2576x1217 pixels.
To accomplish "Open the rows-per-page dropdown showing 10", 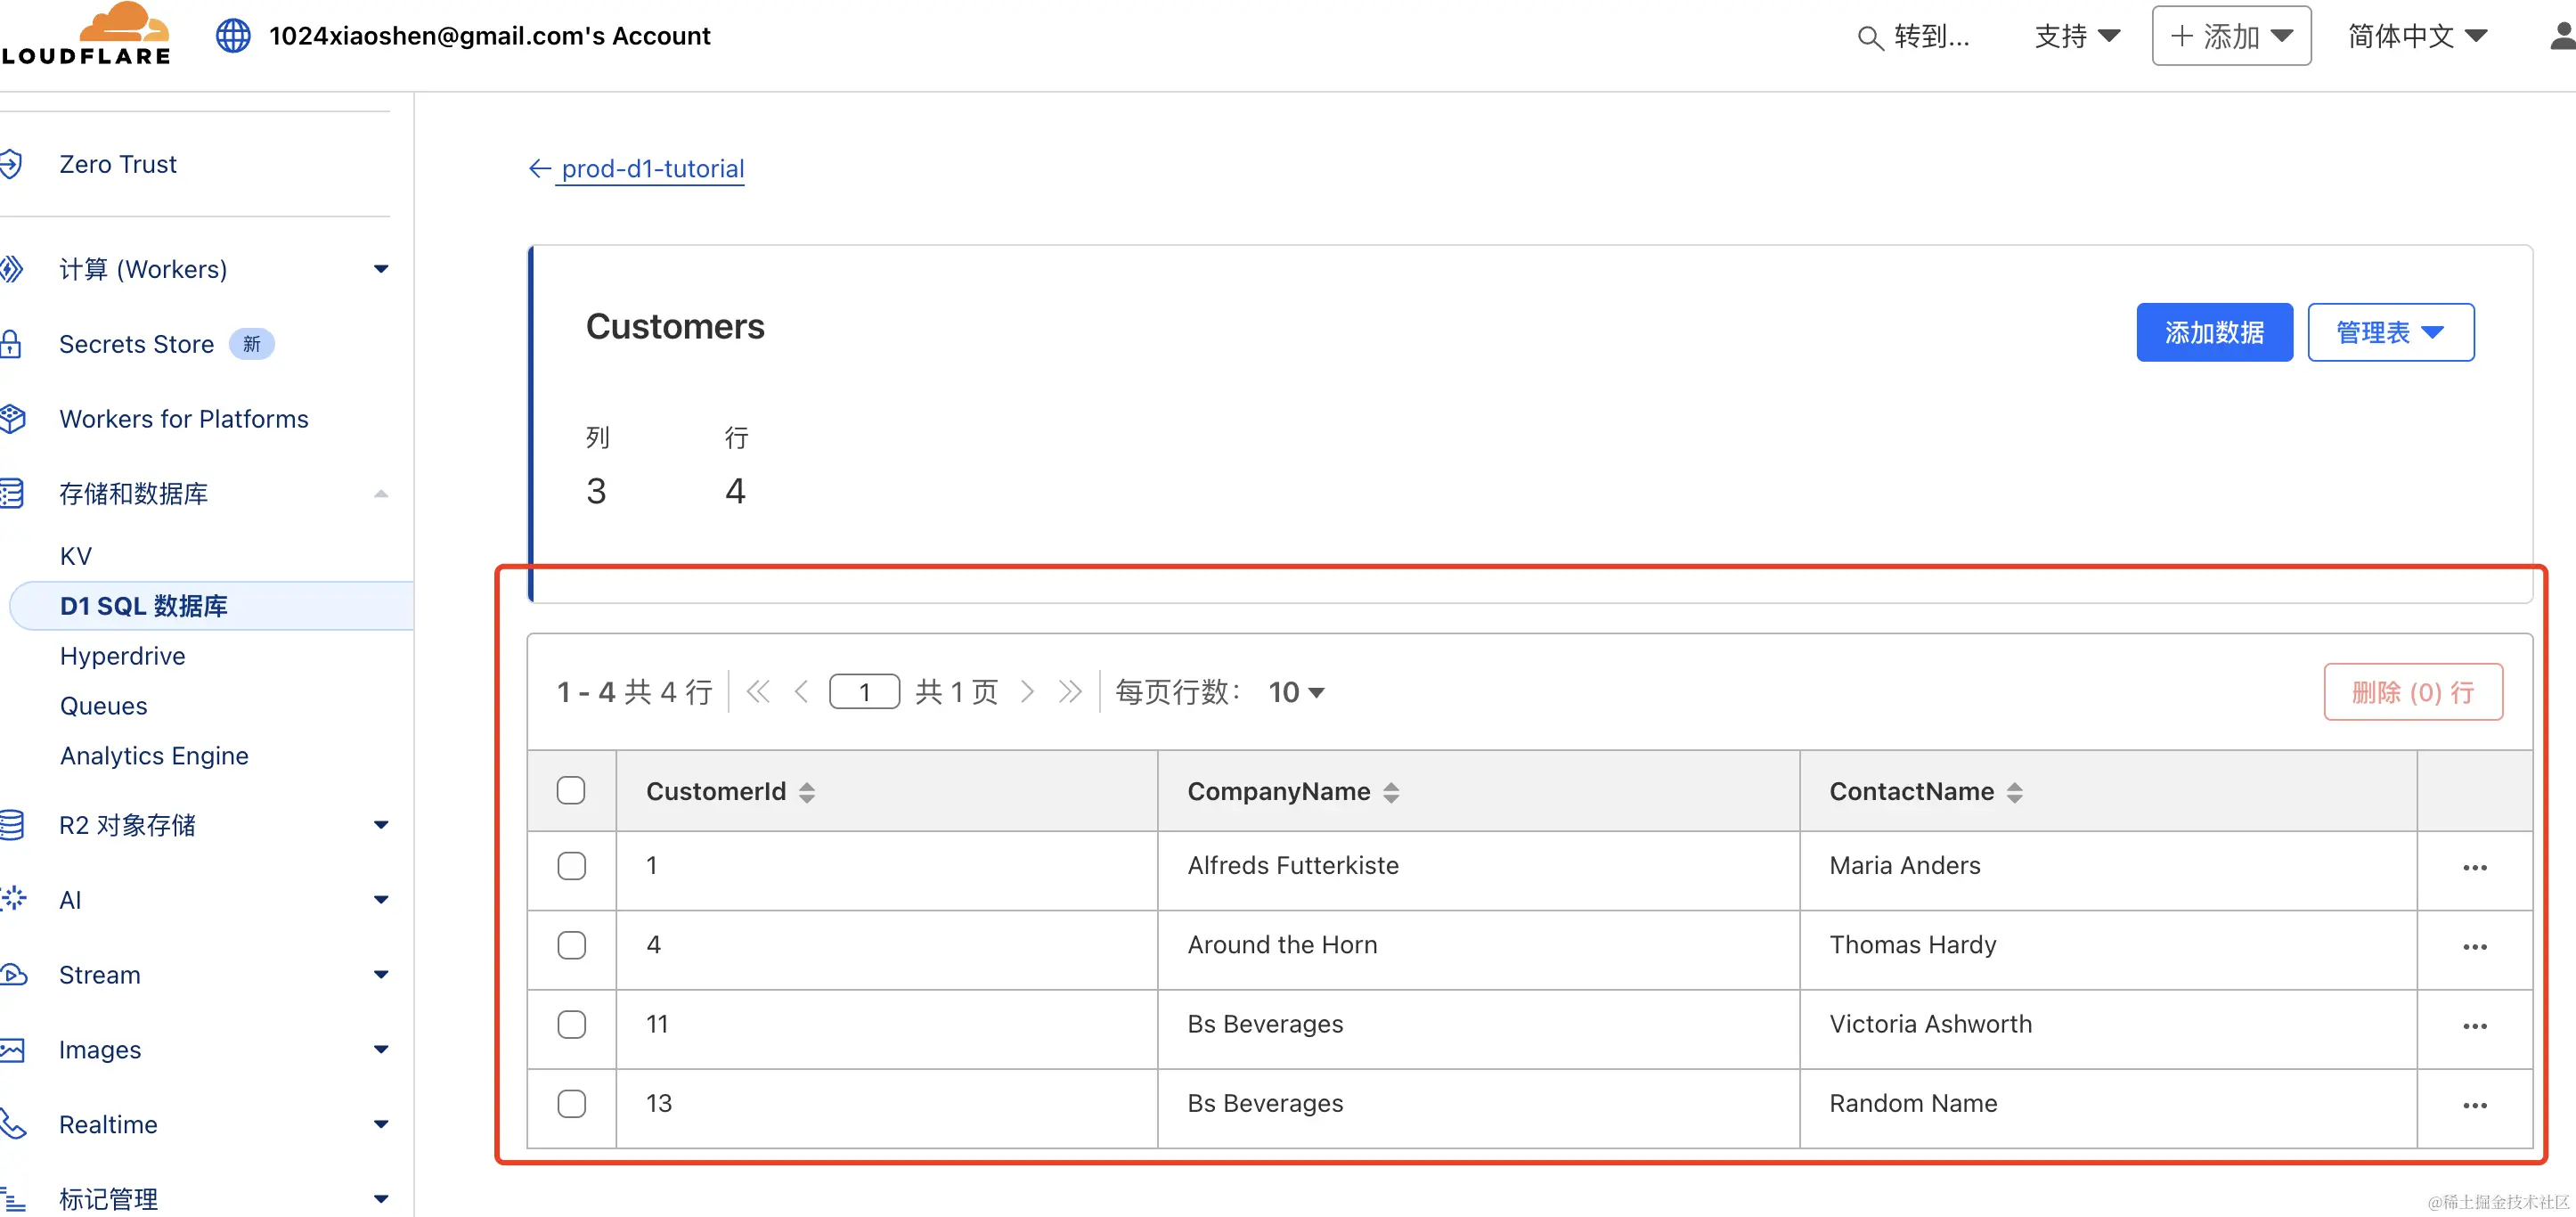I will (1294, 691).
